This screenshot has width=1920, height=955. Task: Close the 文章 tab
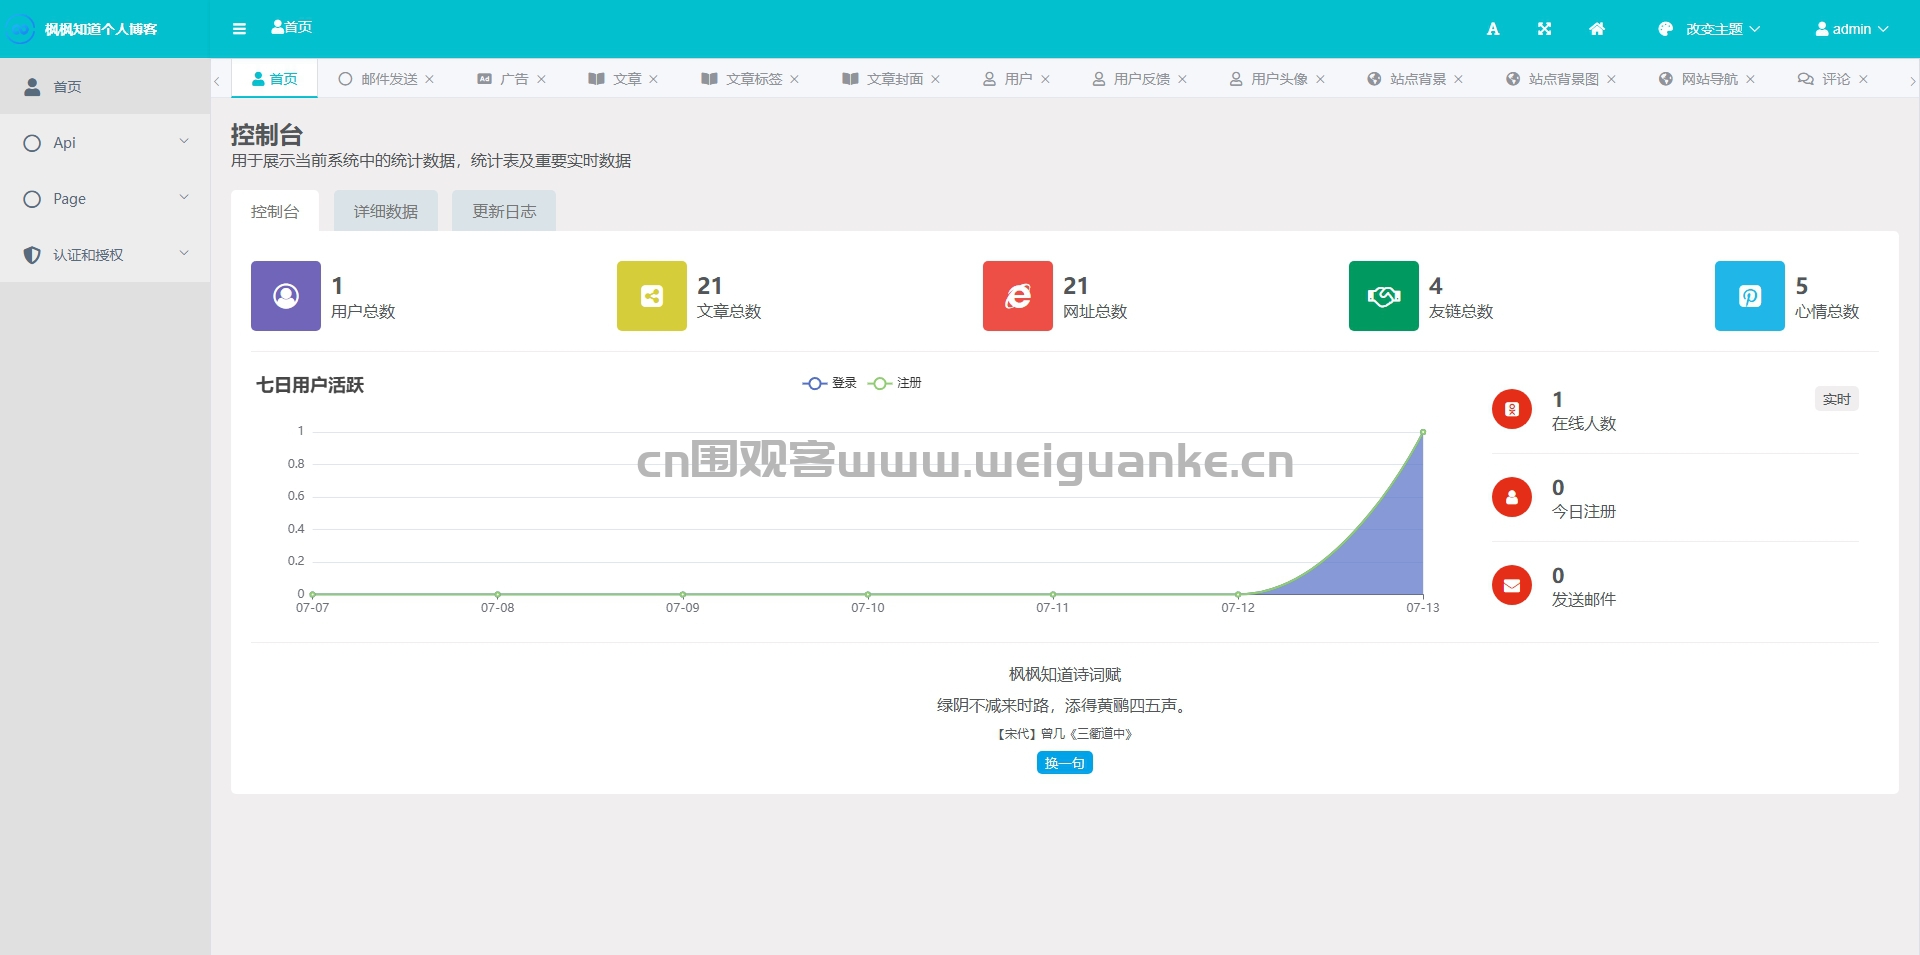click(x=654, y=79)
